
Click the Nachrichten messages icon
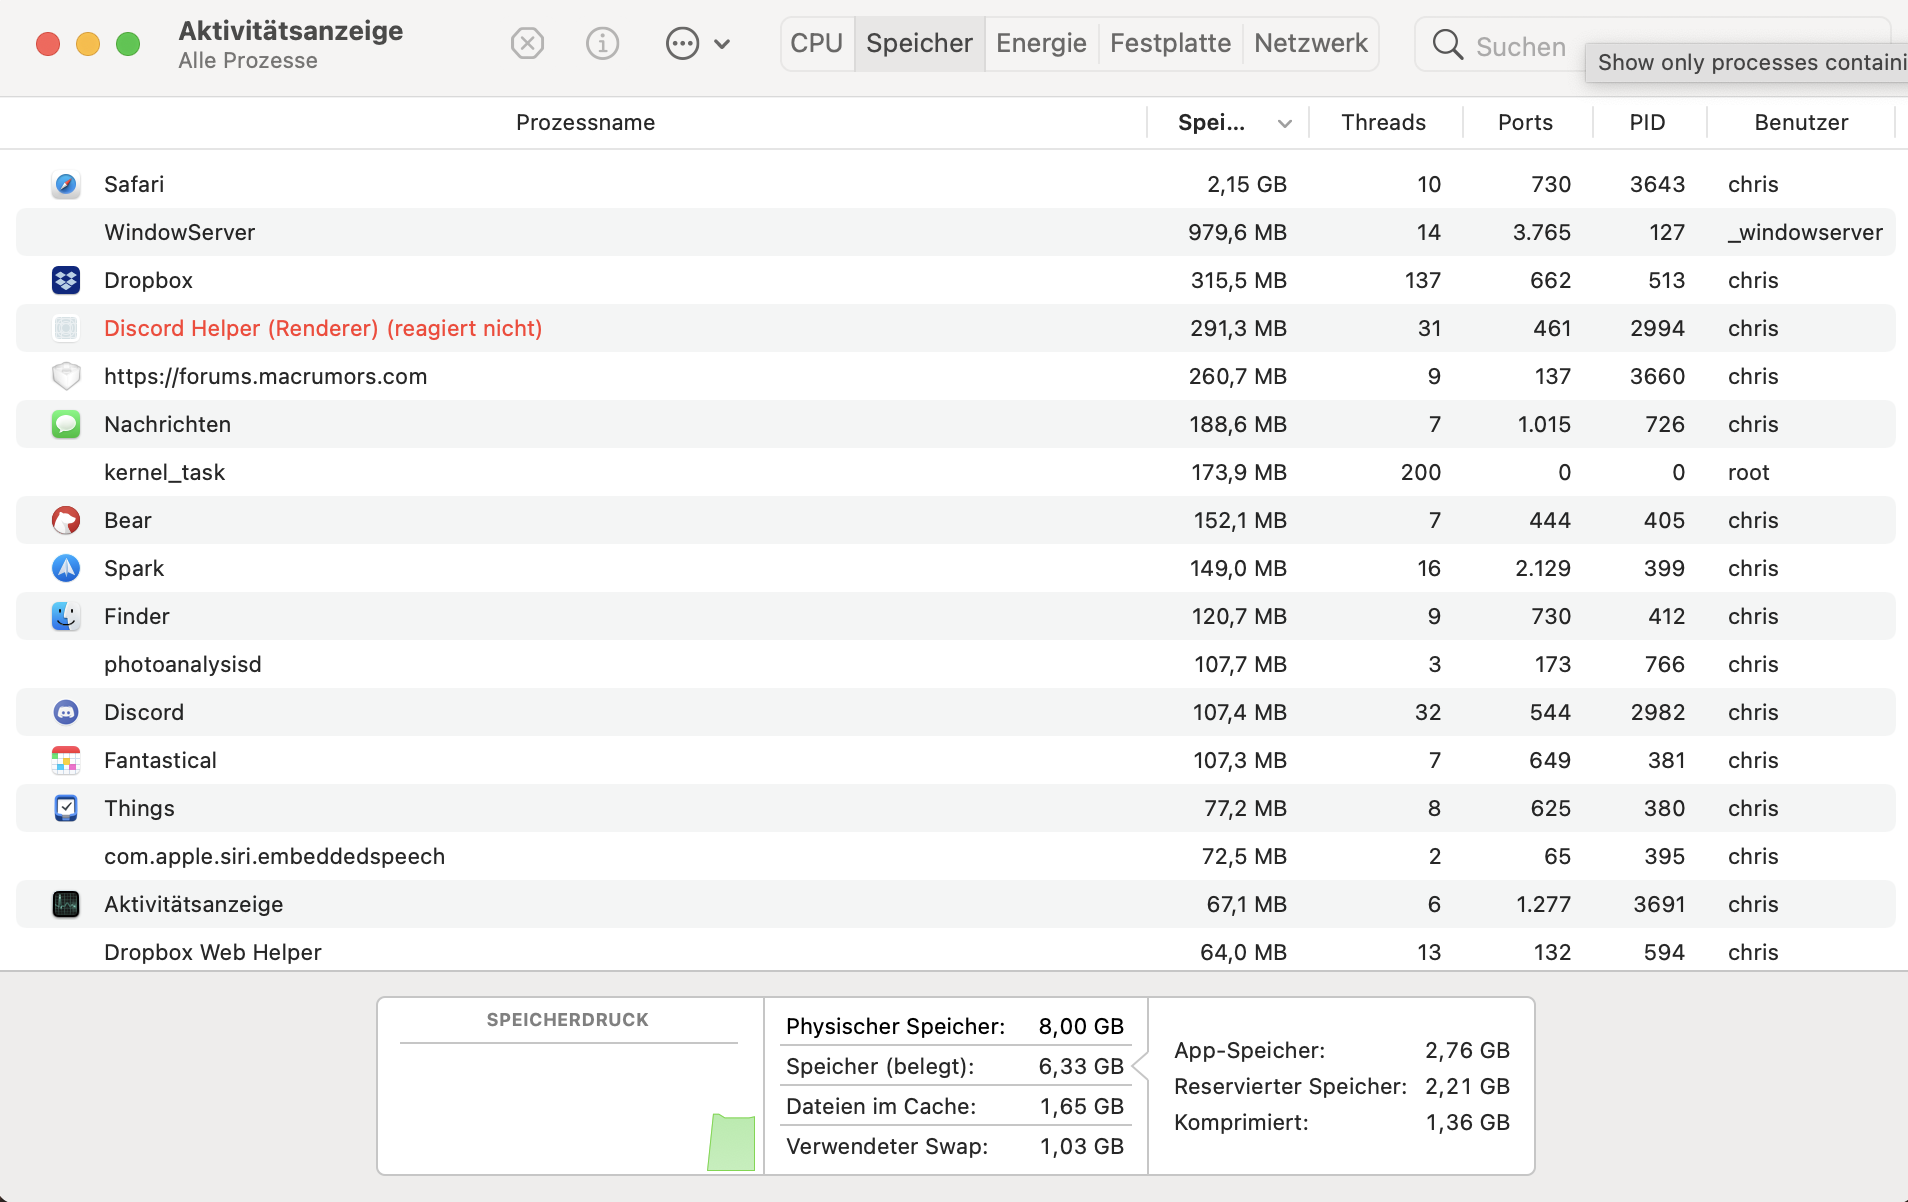click(x=66, y=424)
